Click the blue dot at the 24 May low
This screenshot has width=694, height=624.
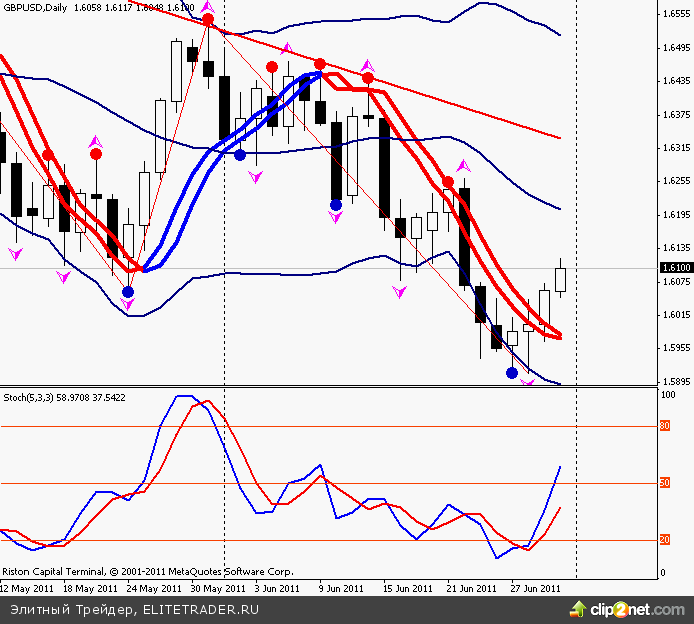[127, 292]
